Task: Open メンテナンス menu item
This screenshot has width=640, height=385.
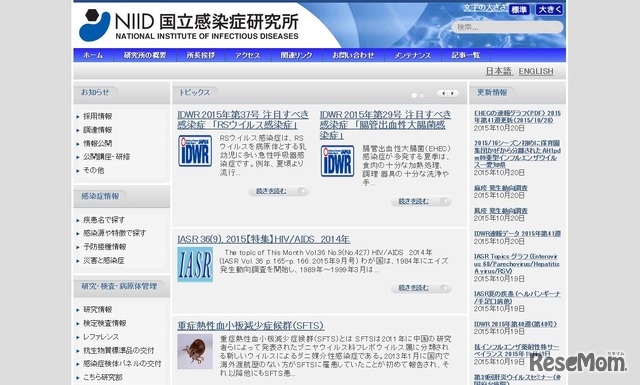Action: [413, 55]
